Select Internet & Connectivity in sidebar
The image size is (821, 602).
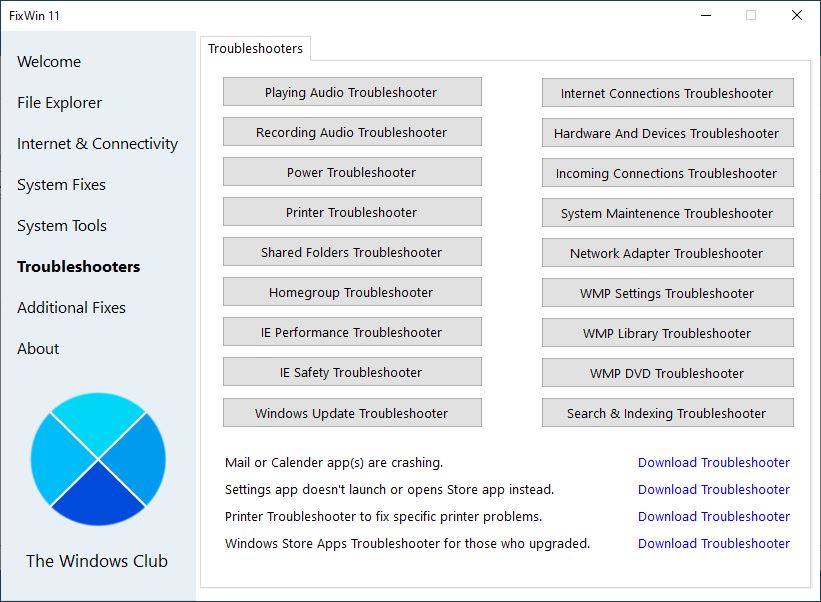[x=97, y=143]
